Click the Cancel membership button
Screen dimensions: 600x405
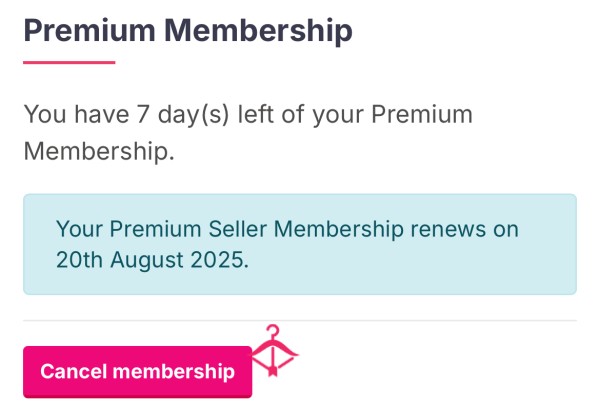(x=137, y=372)
